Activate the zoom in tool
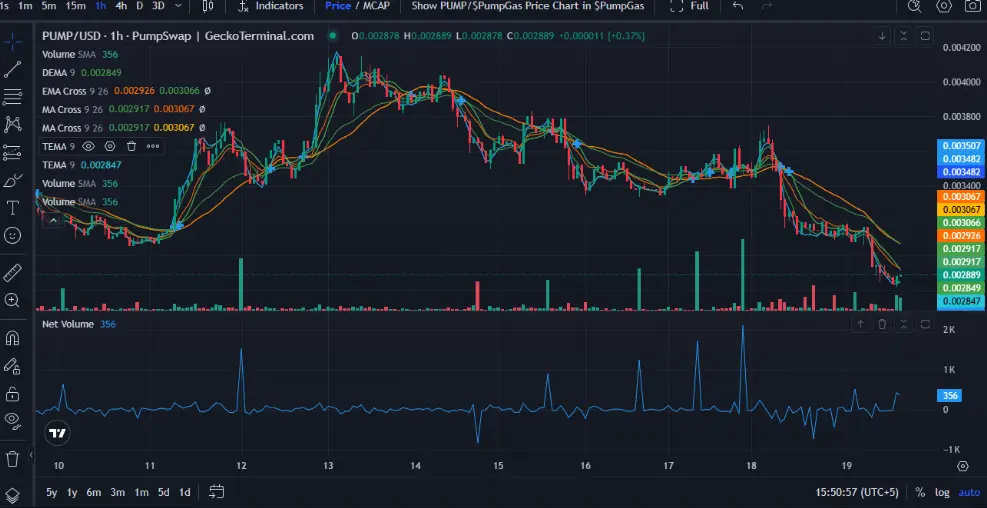Viewport: 987px width, 508px height. tap(13, 300)
